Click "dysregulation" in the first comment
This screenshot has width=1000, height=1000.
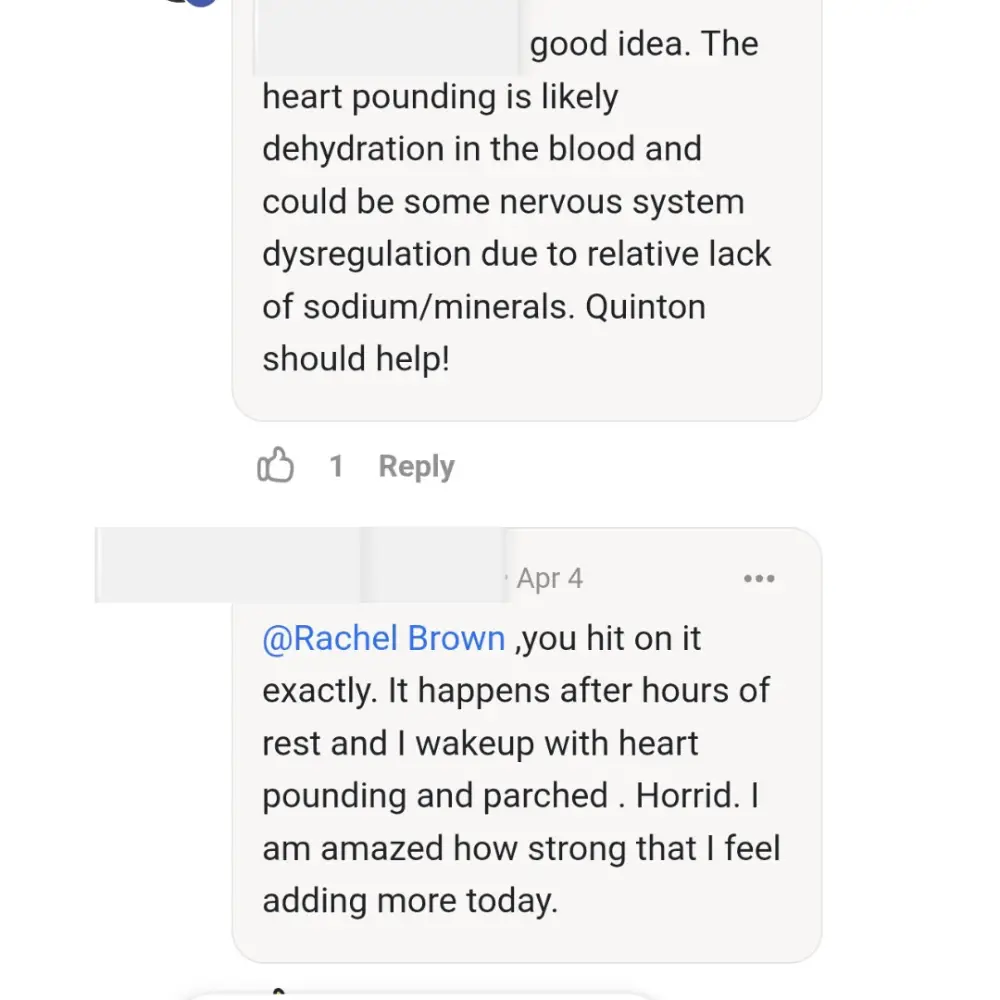click(x=366, y=254)
